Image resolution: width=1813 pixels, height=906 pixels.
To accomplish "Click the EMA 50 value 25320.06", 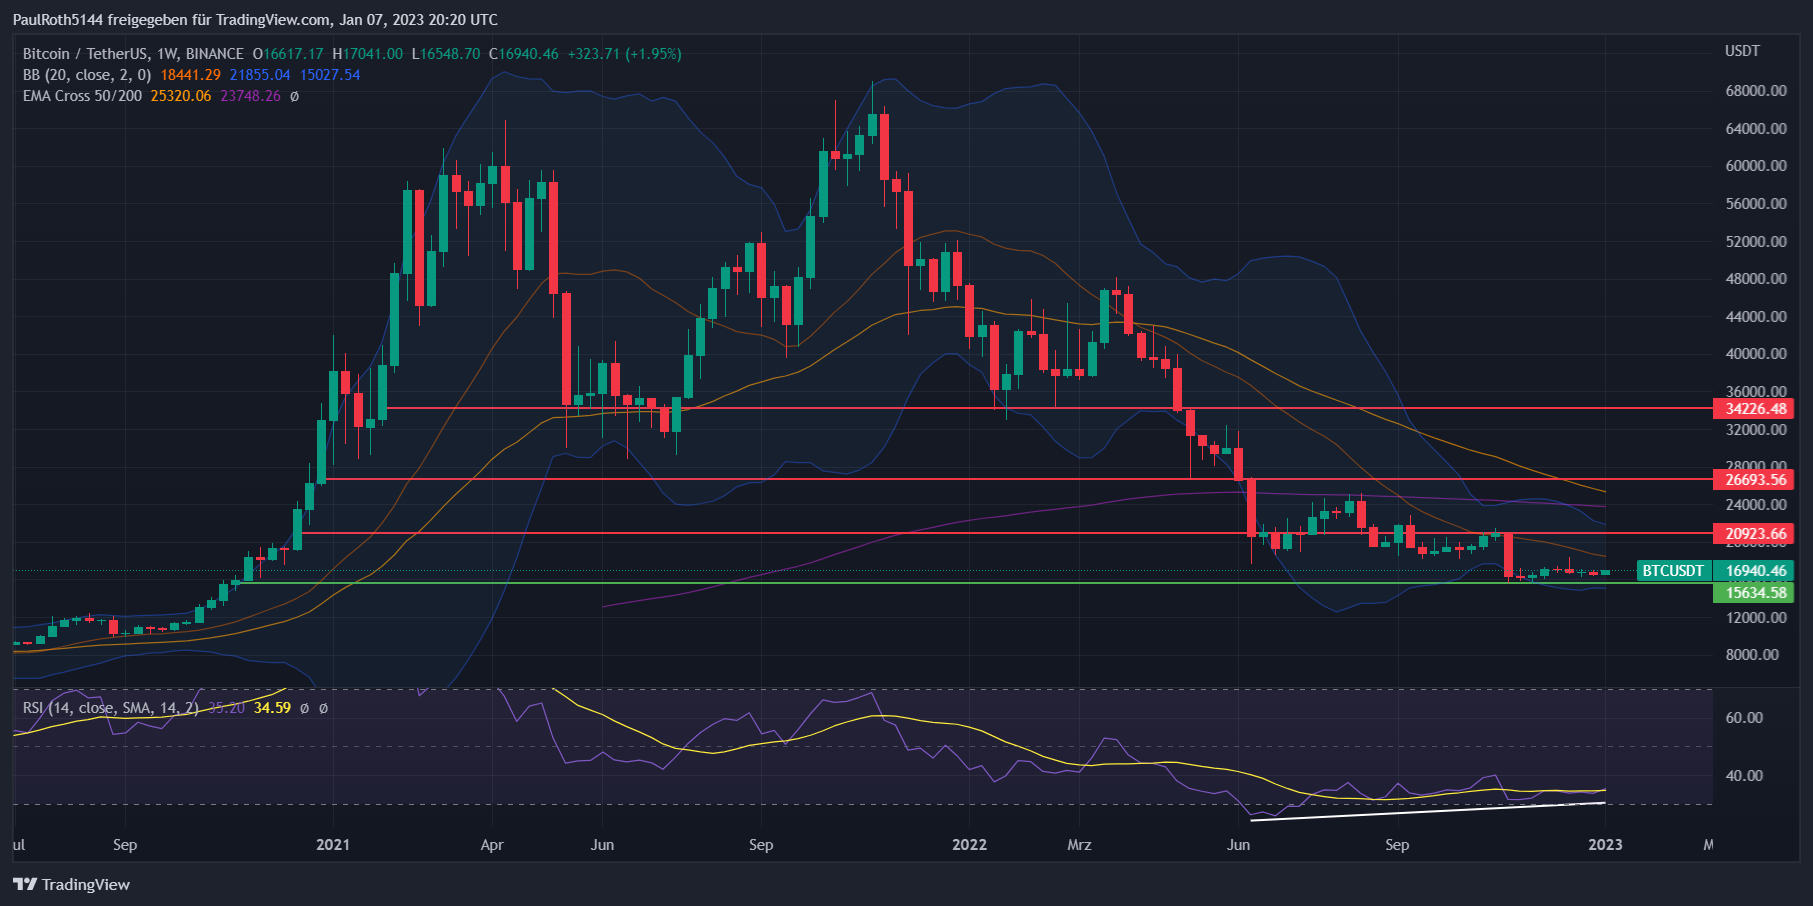I will point(181,96).
